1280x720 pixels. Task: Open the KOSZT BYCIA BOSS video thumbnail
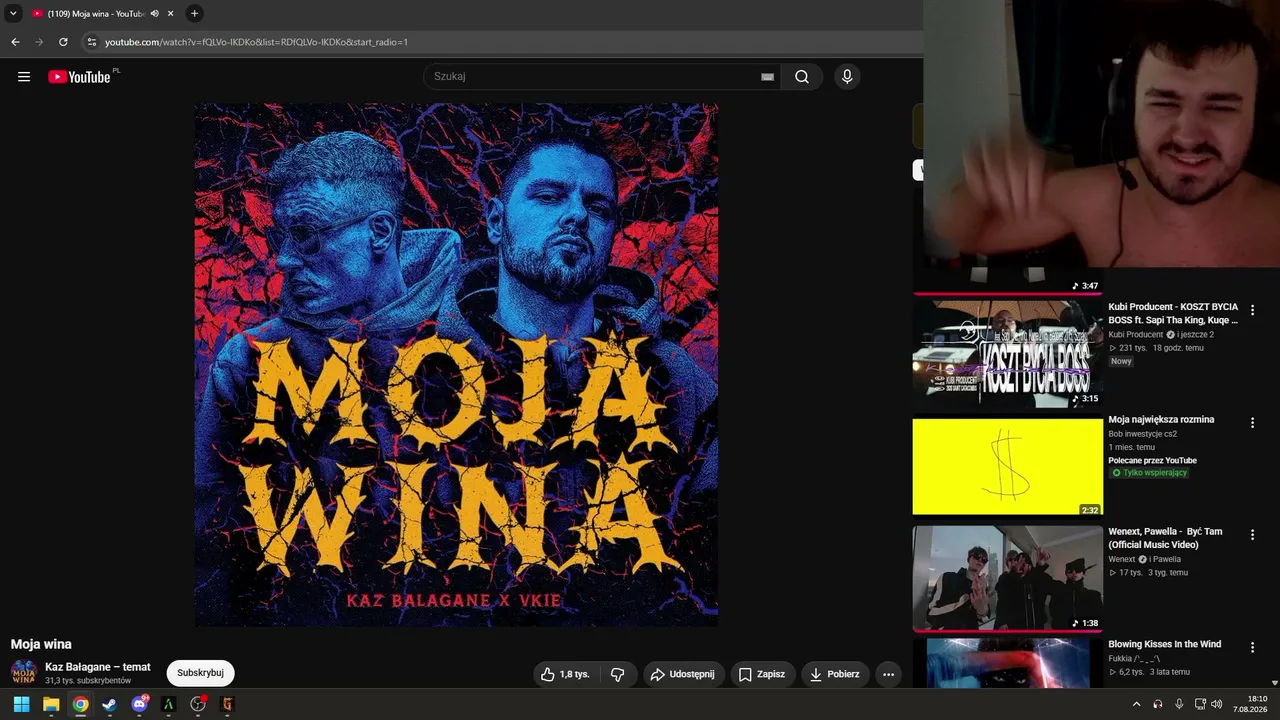pos(1007,354)
